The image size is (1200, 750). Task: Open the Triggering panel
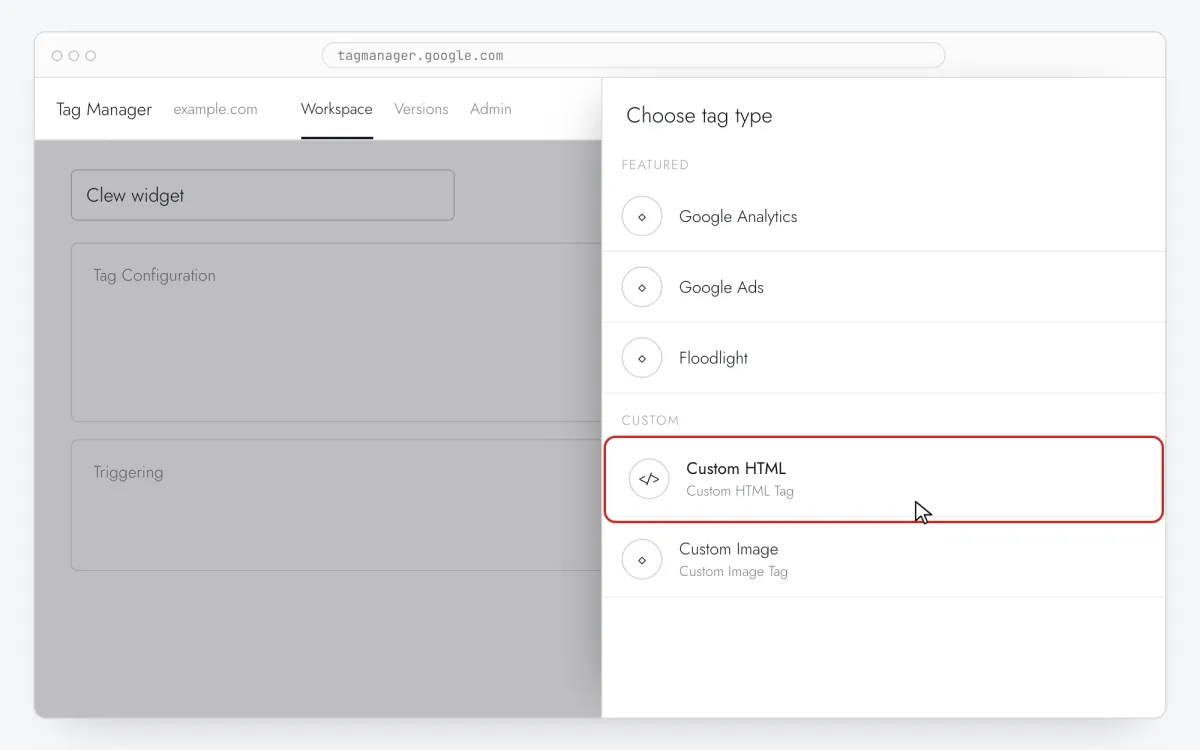click(x=336, y=505)
